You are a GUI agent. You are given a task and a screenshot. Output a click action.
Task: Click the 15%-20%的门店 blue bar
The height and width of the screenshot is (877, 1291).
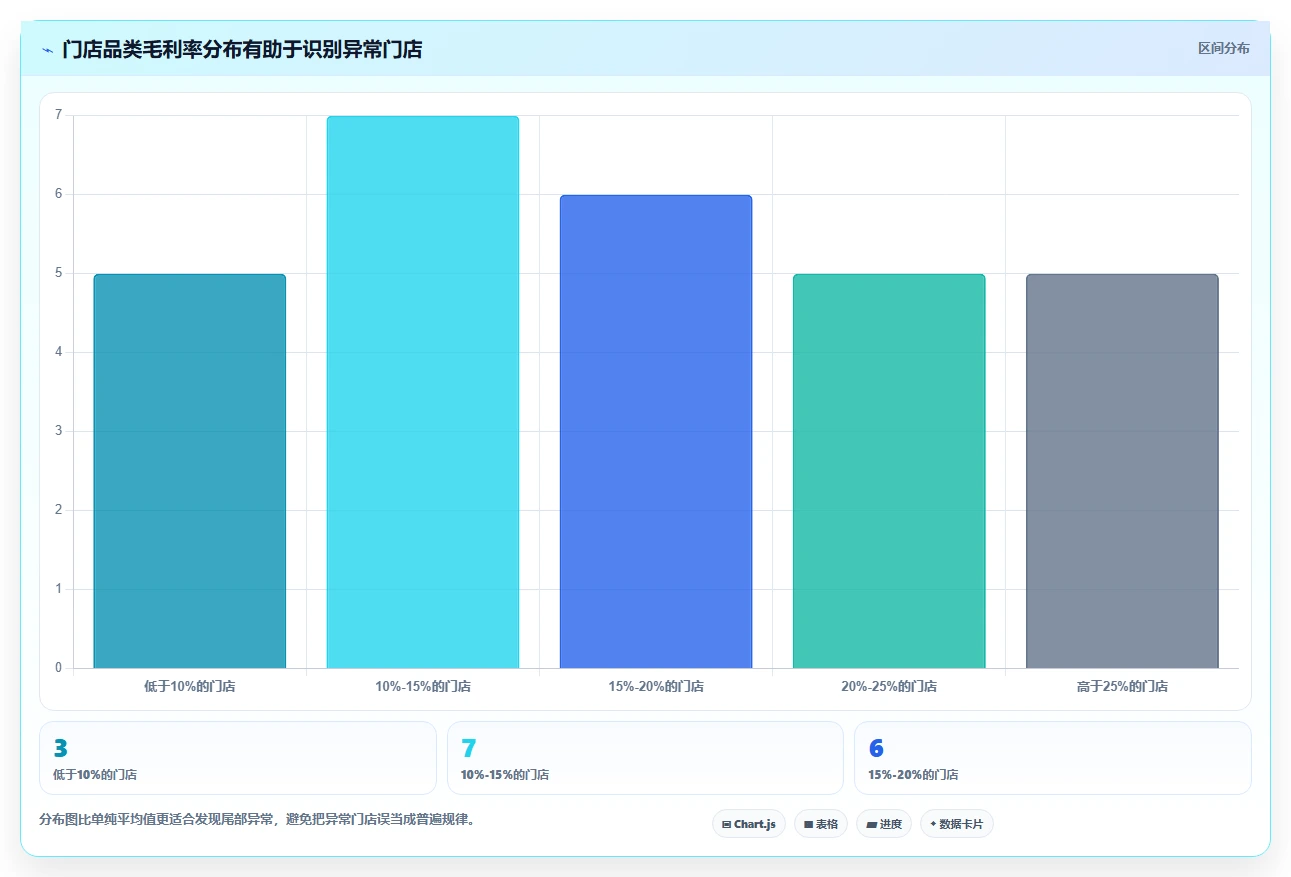click(x=656, y=431)
